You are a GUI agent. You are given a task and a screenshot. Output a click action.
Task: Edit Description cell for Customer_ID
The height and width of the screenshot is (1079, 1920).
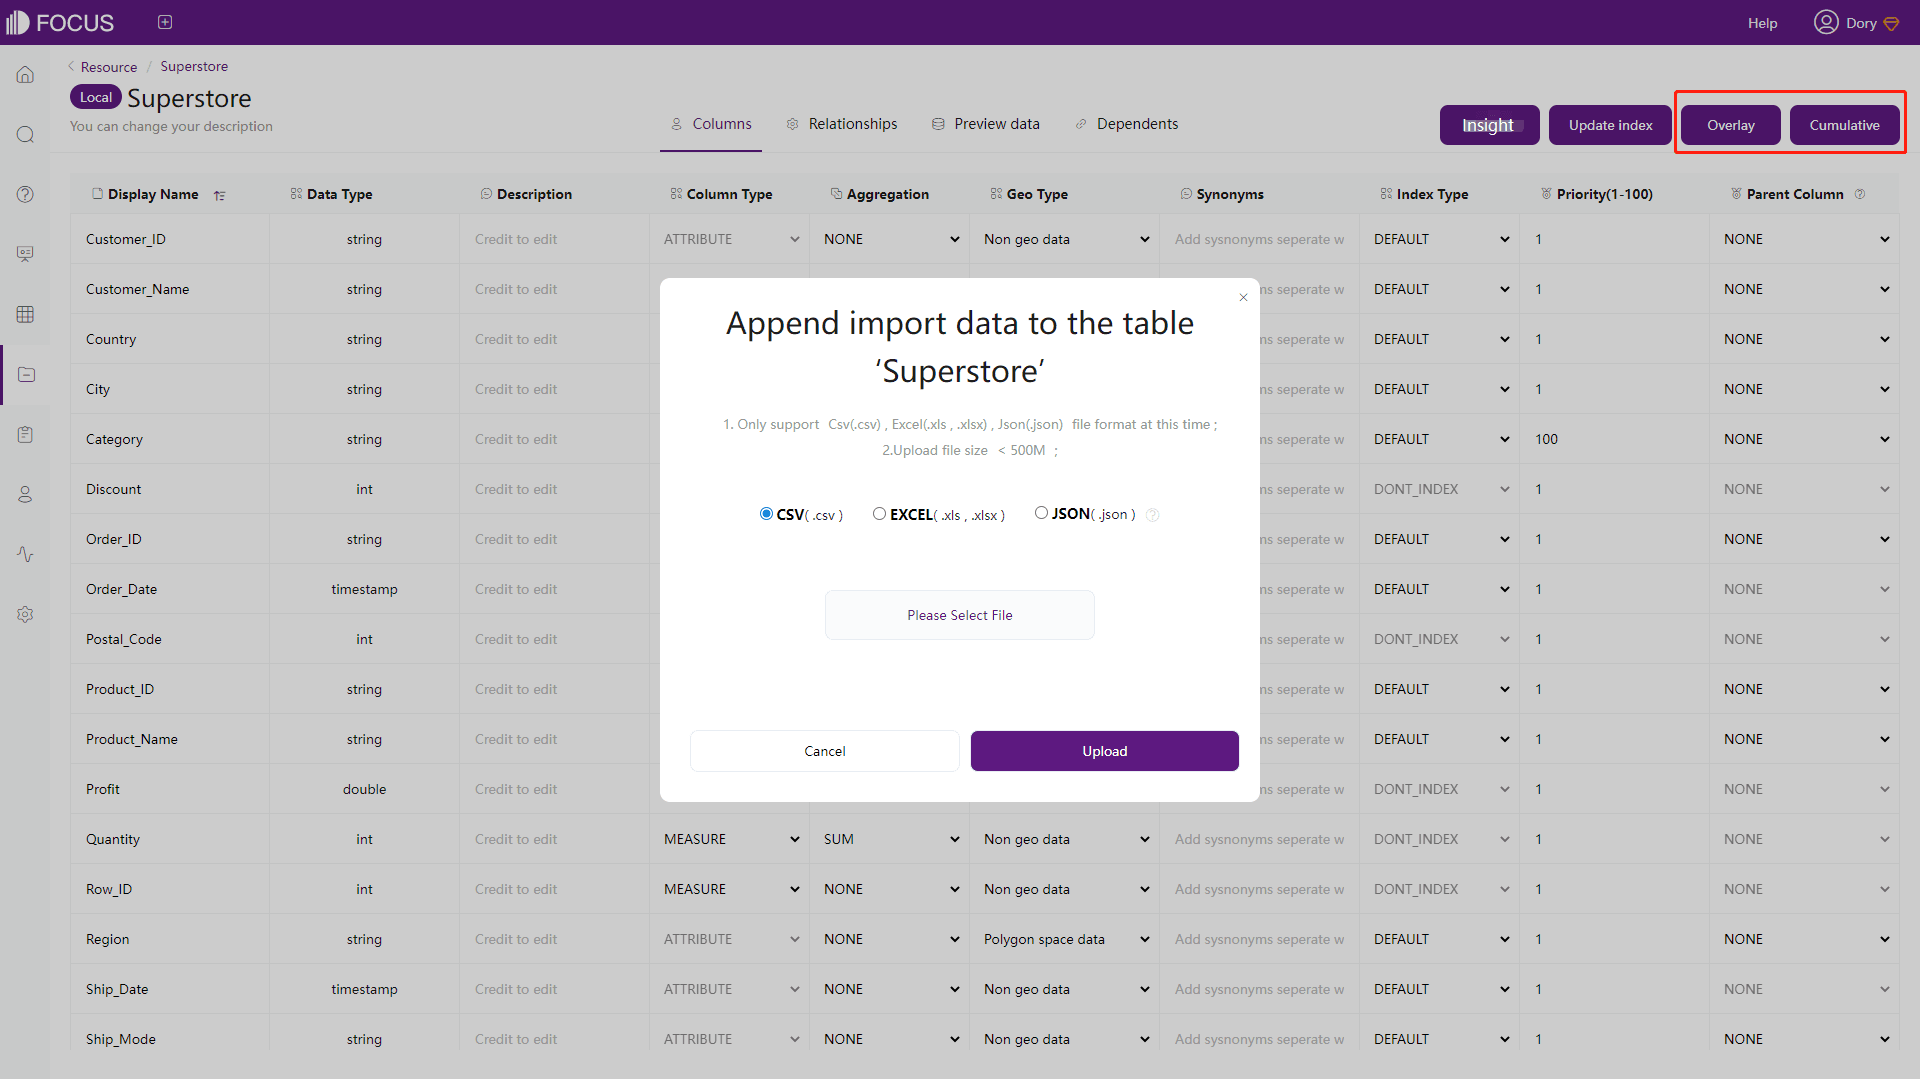click(x=554, y=239)
